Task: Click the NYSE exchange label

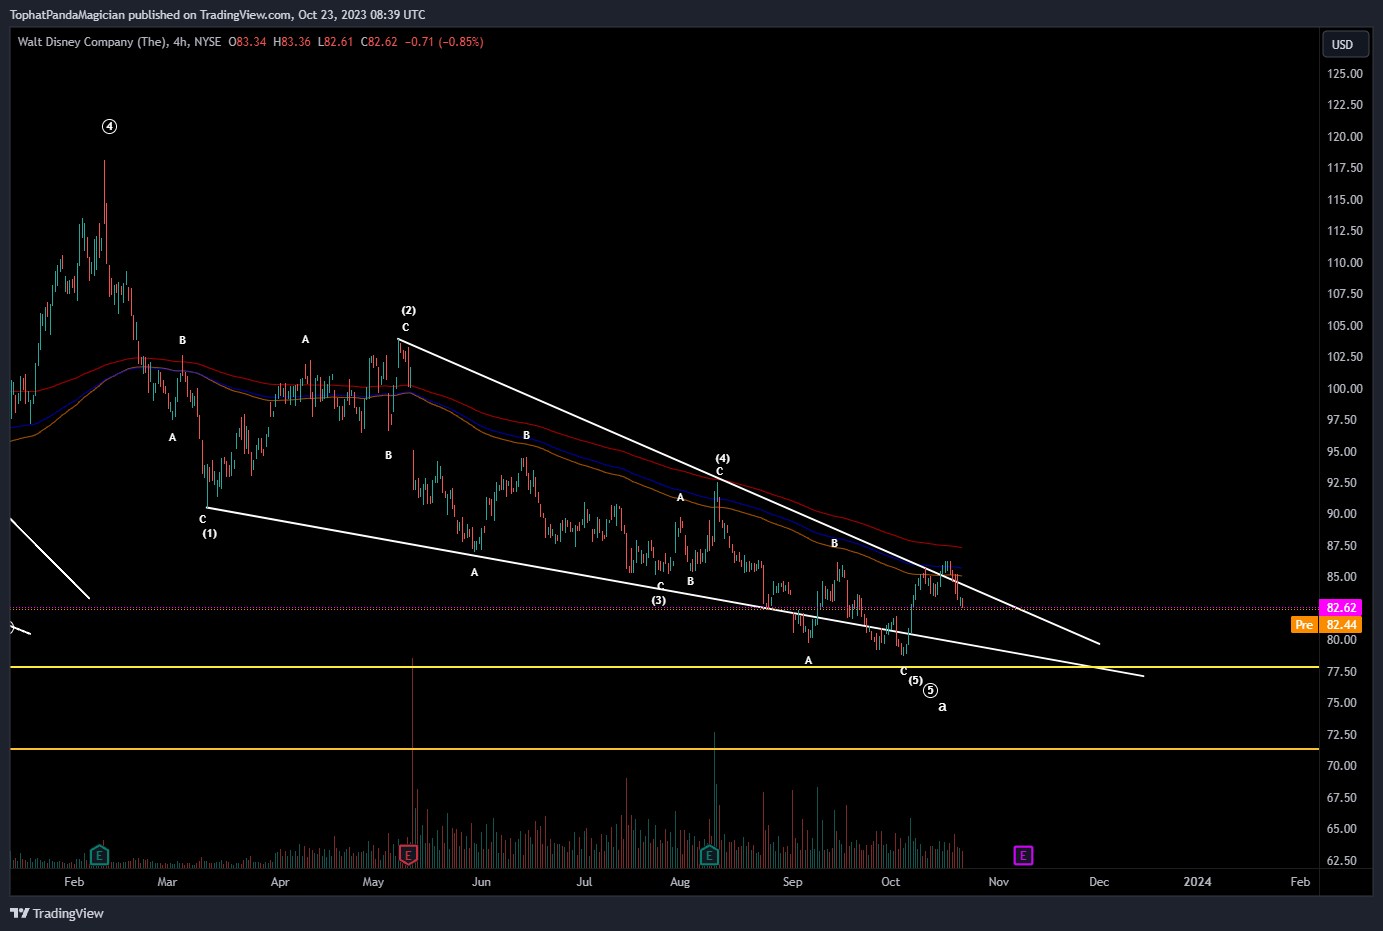Action: pos(208,42)
